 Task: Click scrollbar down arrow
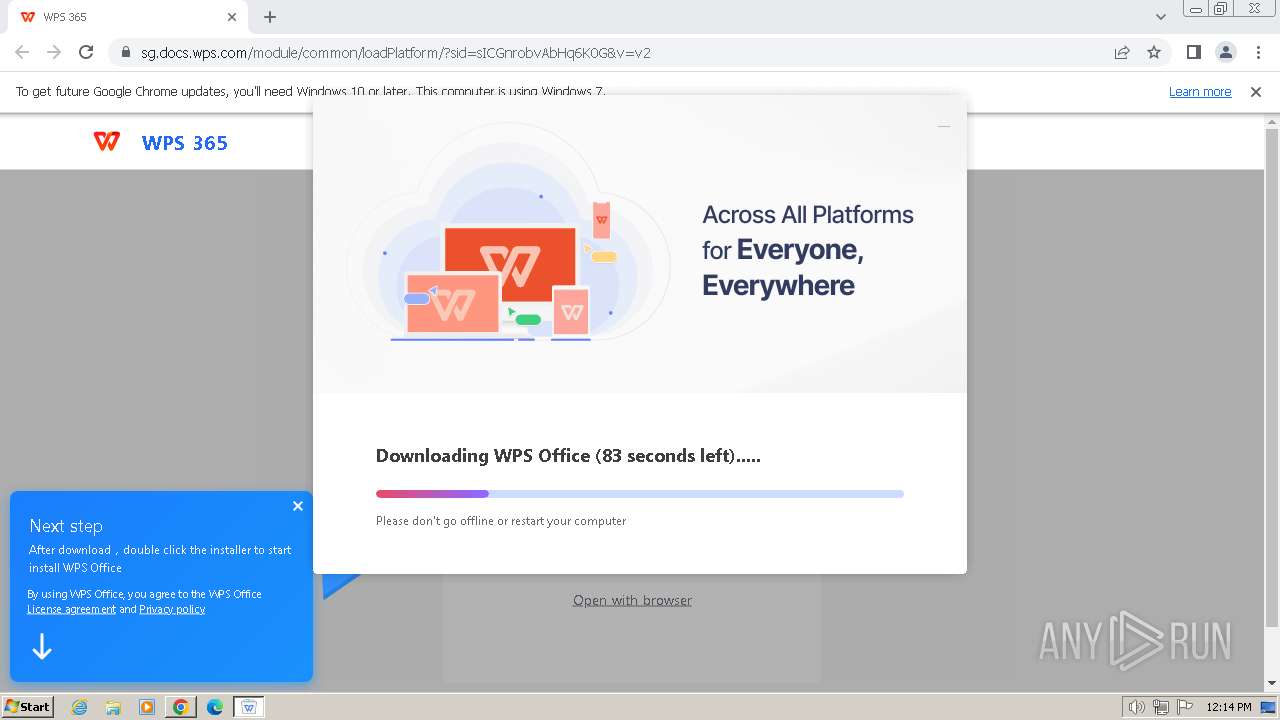click(1272, 684)
